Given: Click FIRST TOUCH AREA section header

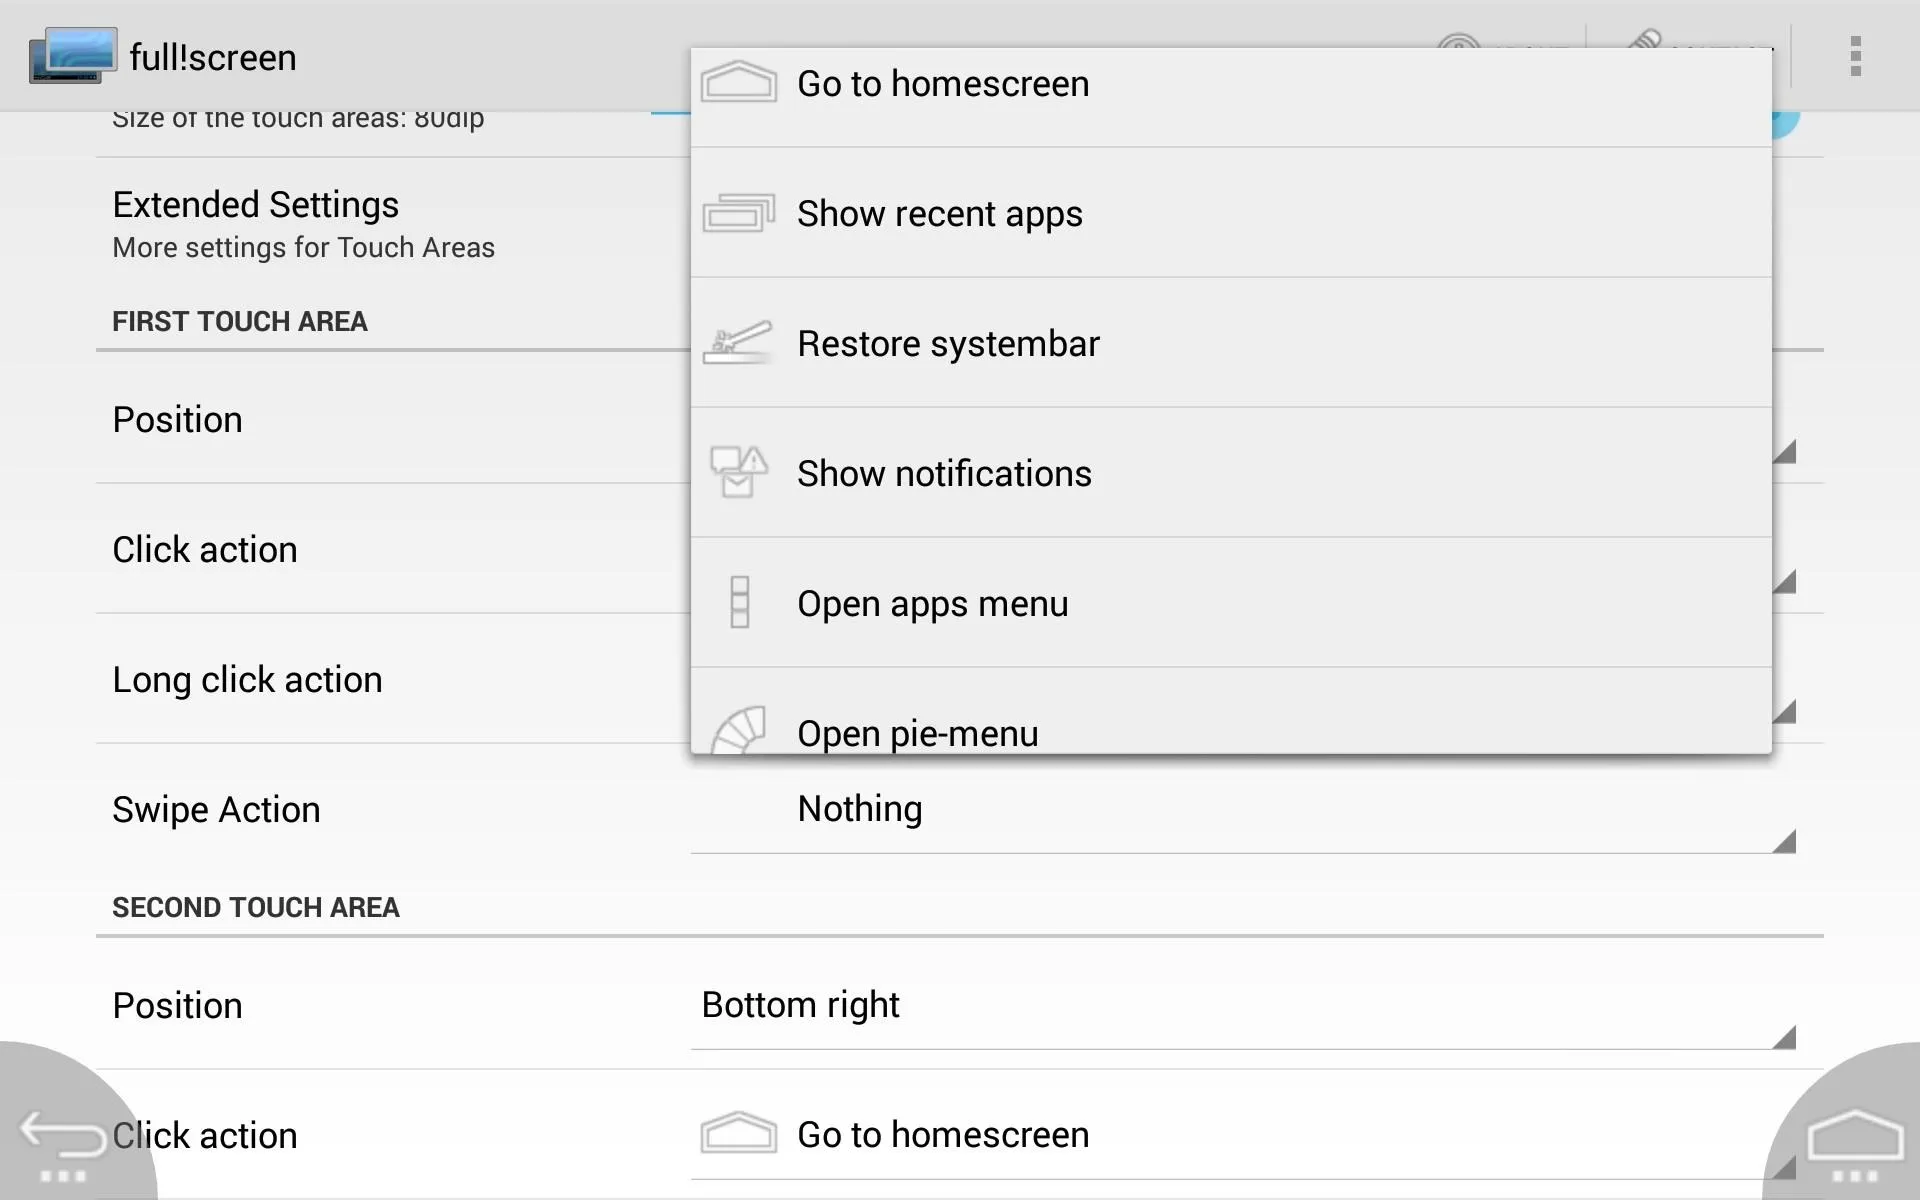Looking at the screenshot, I should click(240, 321).
